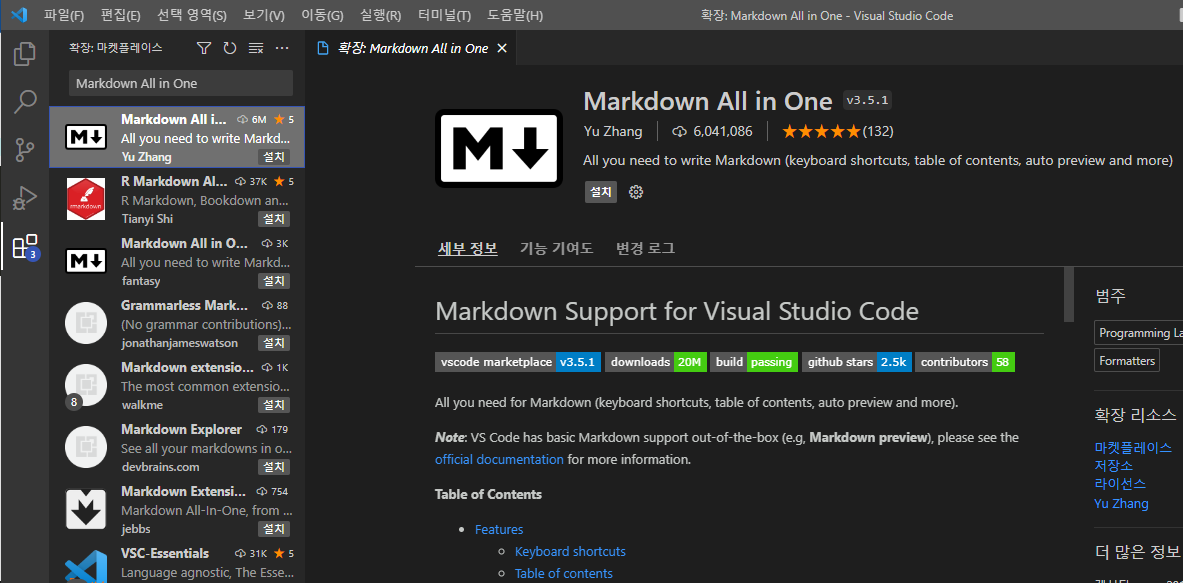1183x583 pixels.
Task: Open the 파일(F) menu
Action: coord(64,15)
